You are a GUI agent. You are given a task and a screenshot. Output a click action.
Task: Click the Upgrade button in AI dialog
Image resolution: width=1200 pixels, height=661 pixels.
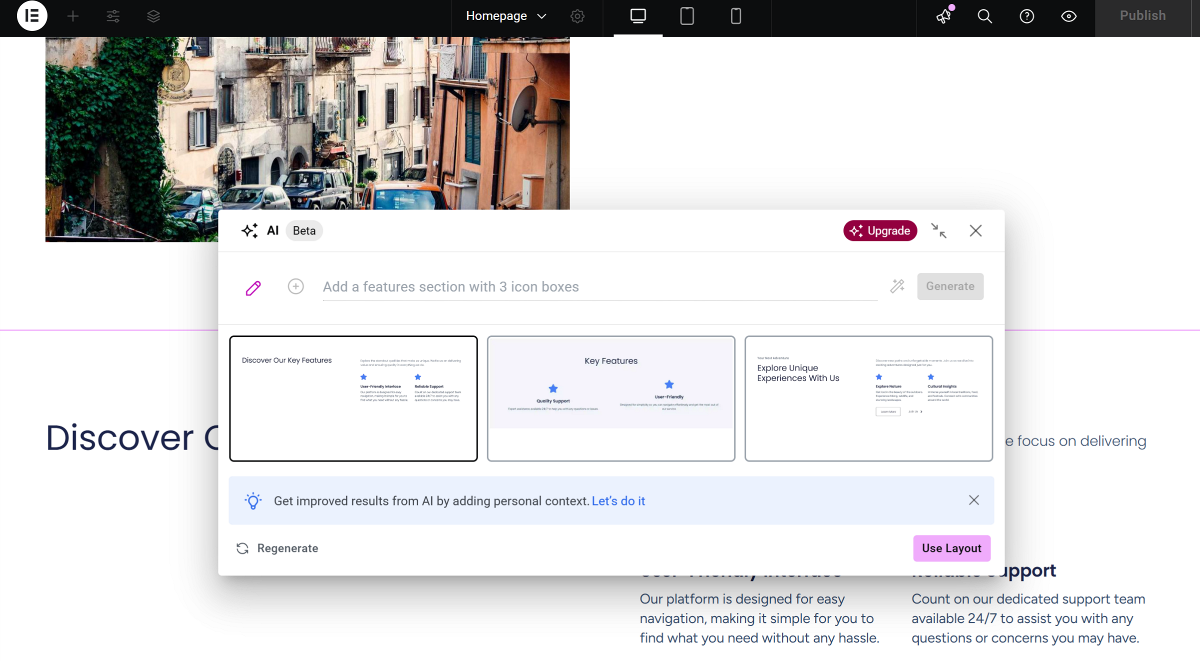(x=880, y=231)
